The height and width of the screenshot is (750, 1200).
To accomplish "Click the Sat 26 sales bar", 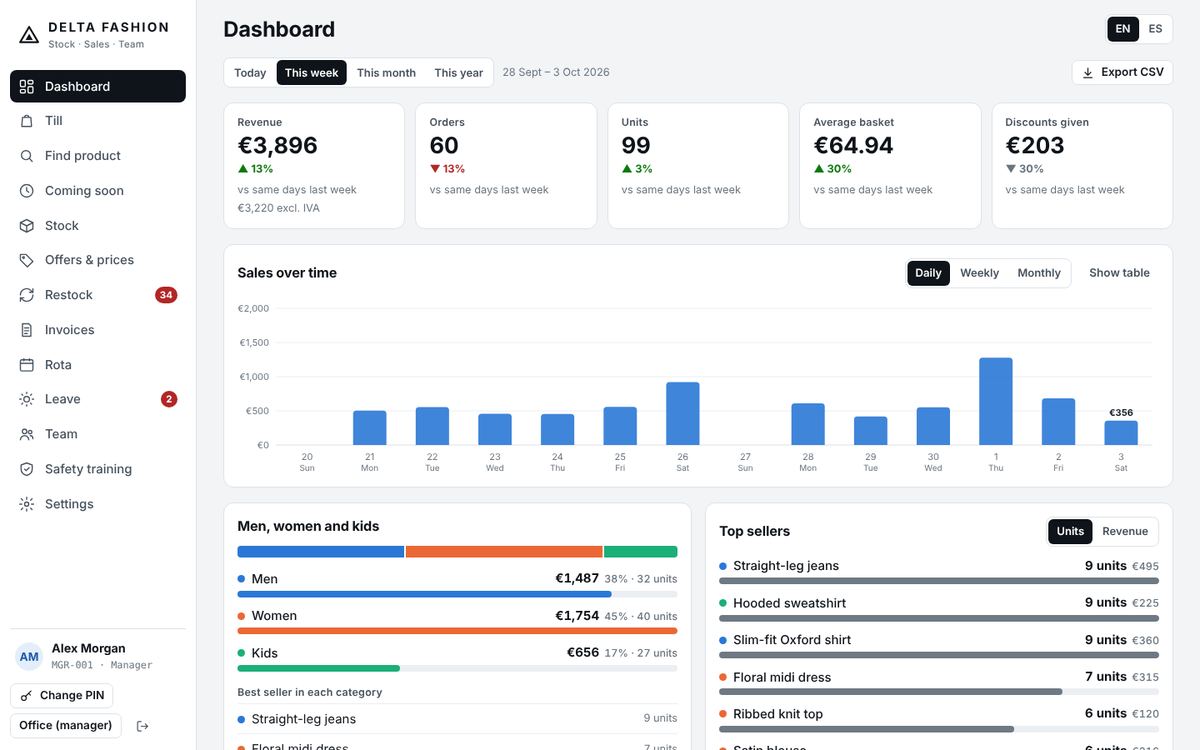I will [683, 413].
